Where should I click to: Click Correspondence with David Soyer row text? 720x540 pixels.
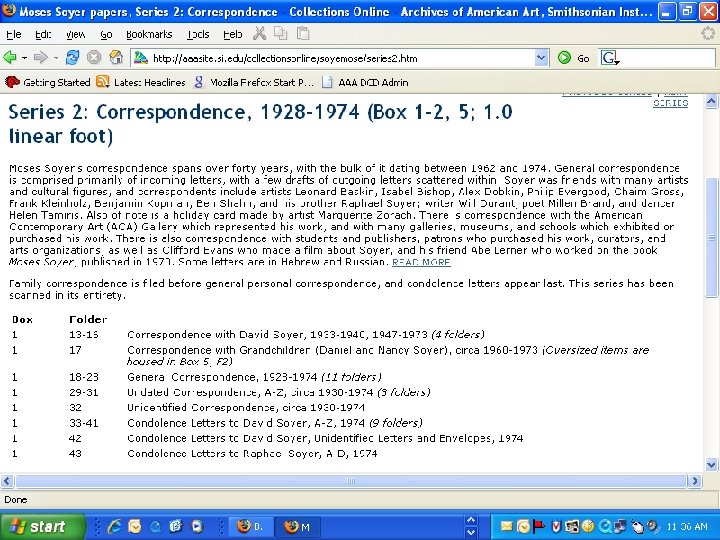point(306,334)
